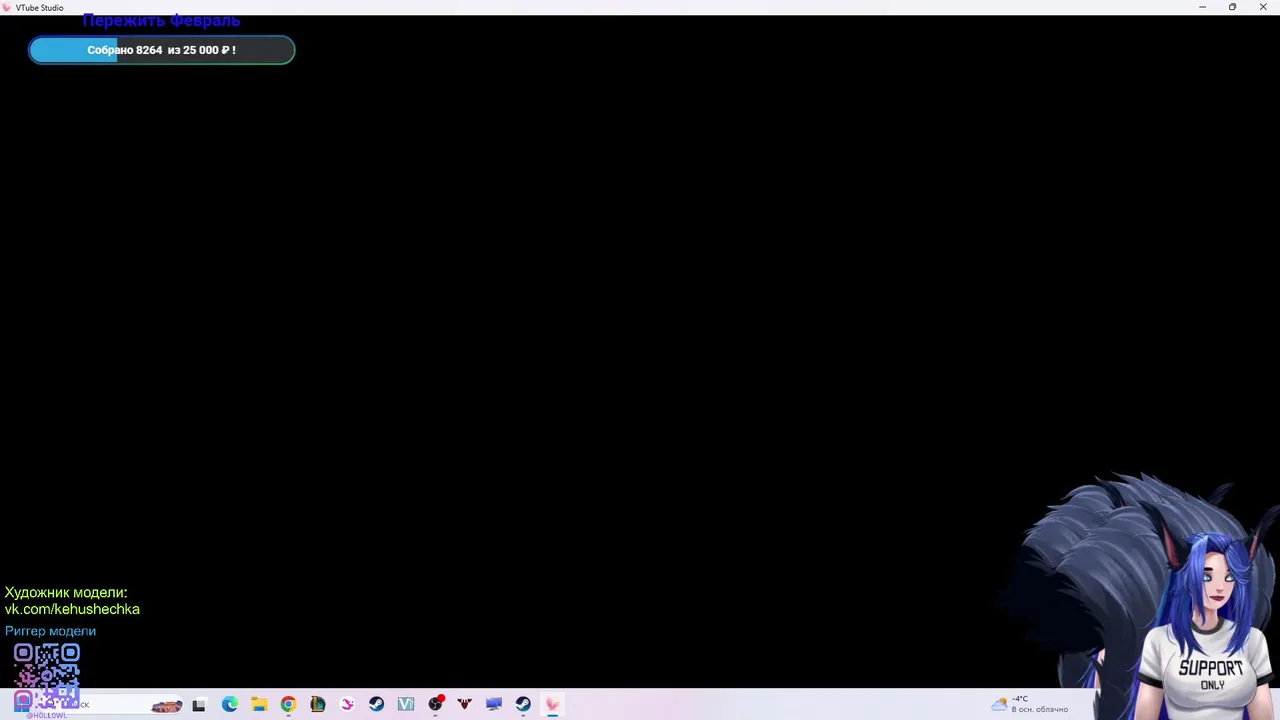Minimize the VTube Studio window

tap(1202, 7)
